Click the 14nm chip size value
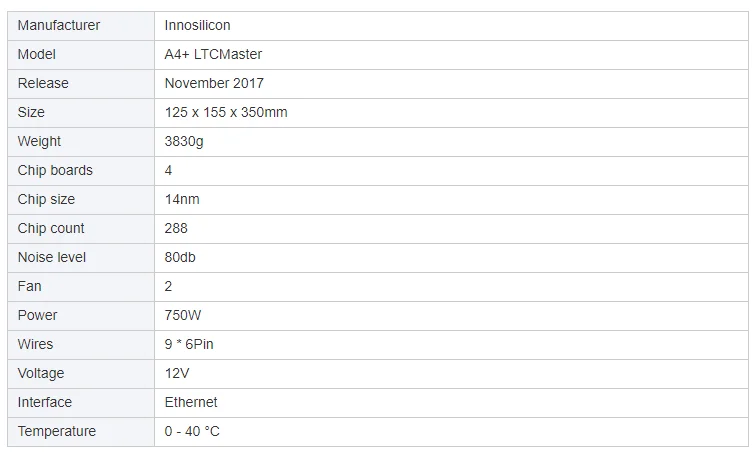The width and height of the screenshot is (753, 452). coord(182,199)
